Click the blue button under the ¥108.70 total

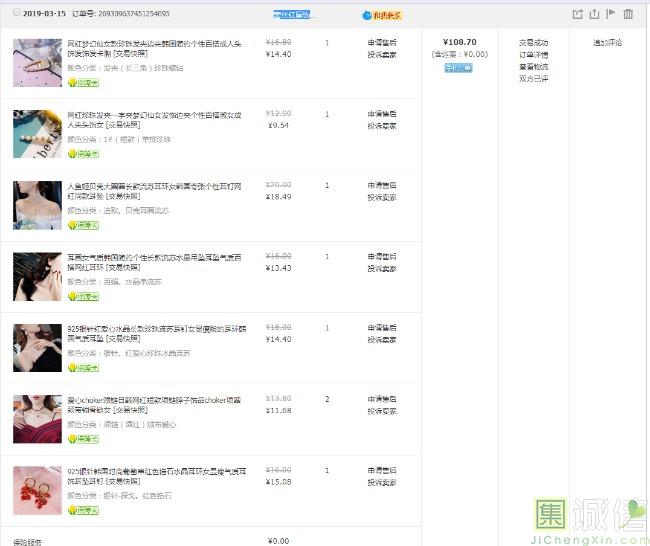point(458,68)
